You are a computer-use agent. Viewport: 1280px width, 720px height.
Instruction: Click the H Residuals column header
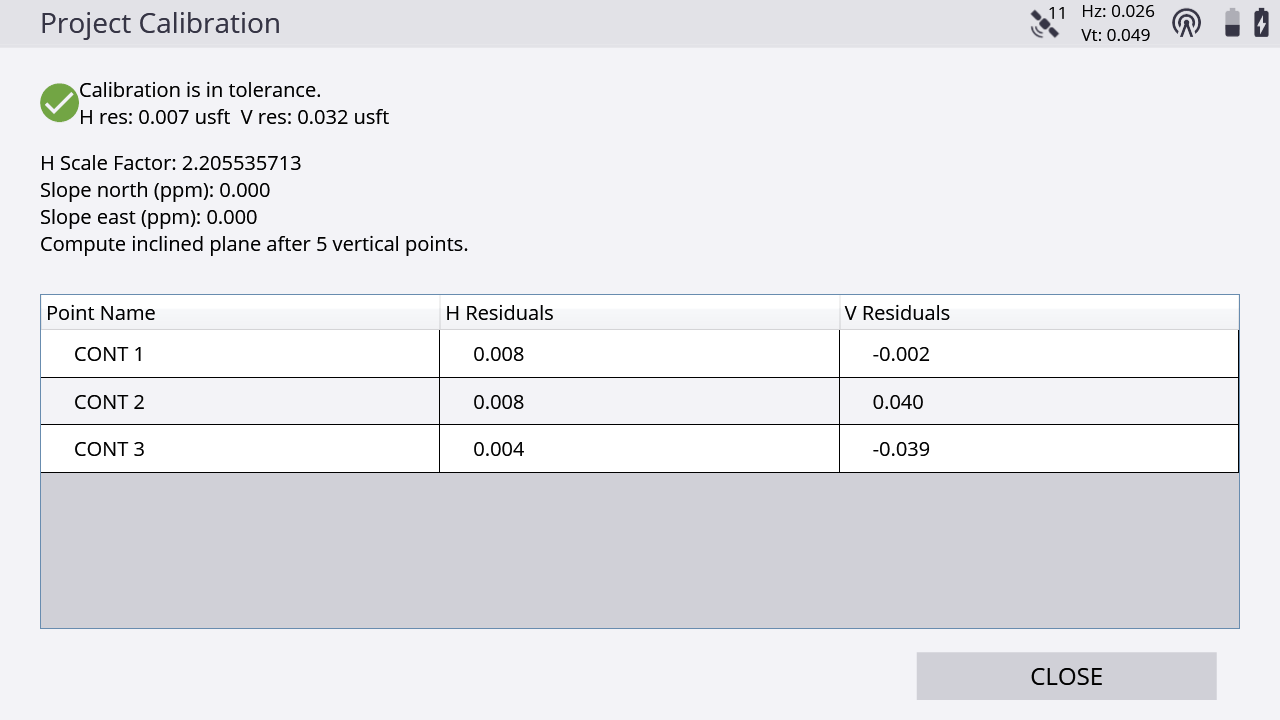499,313
